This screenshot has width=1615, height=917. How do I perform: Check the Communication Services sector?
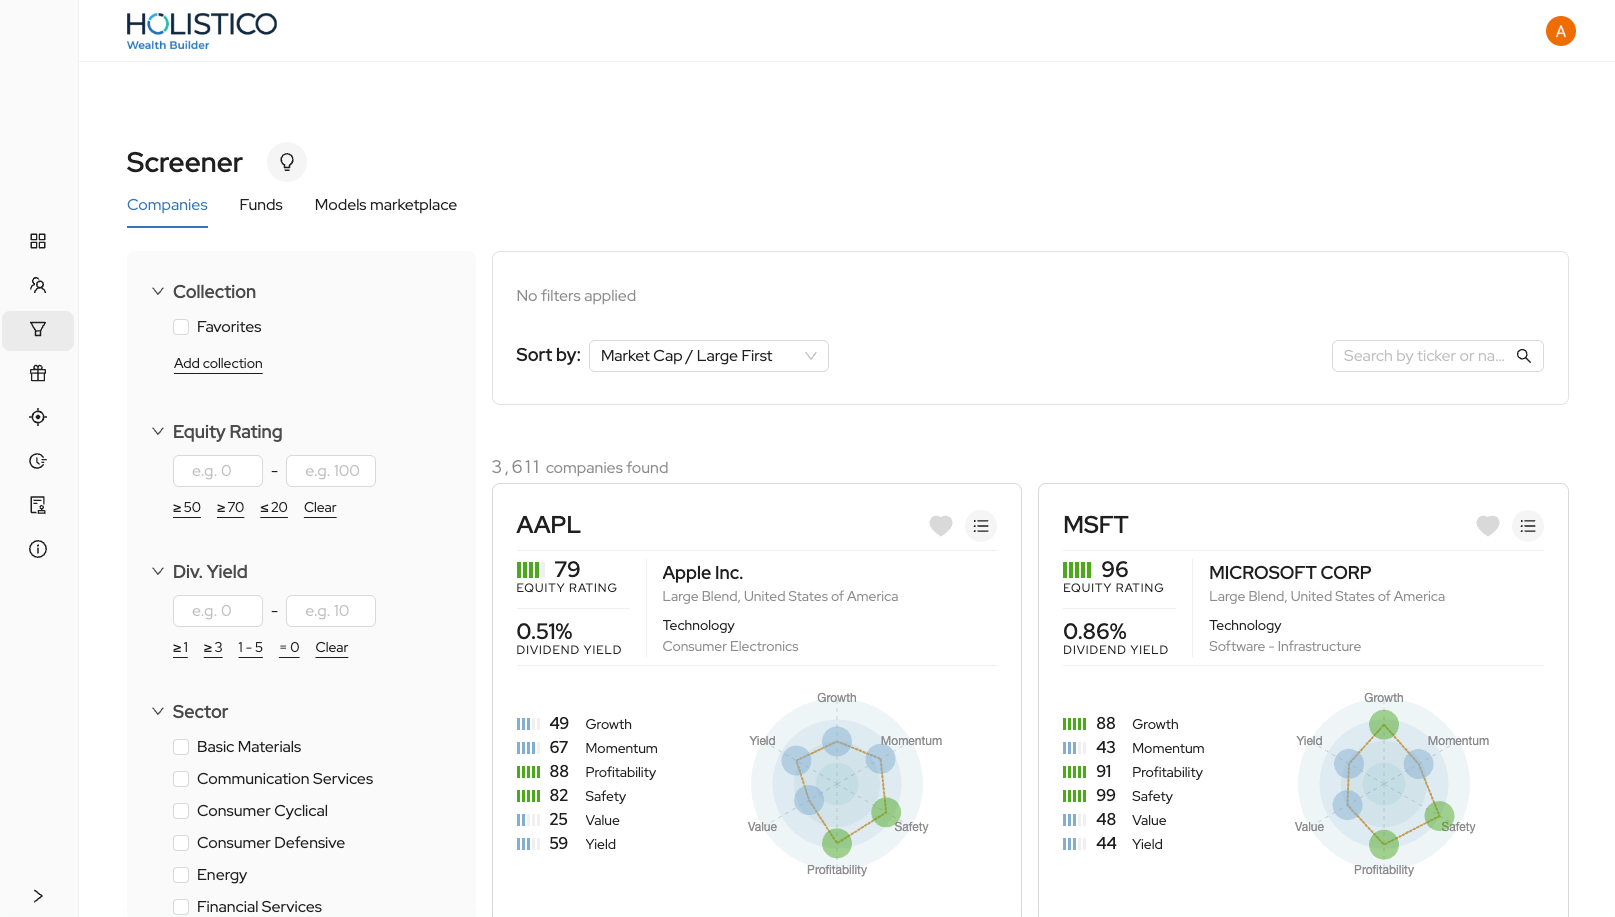(181, 779)
